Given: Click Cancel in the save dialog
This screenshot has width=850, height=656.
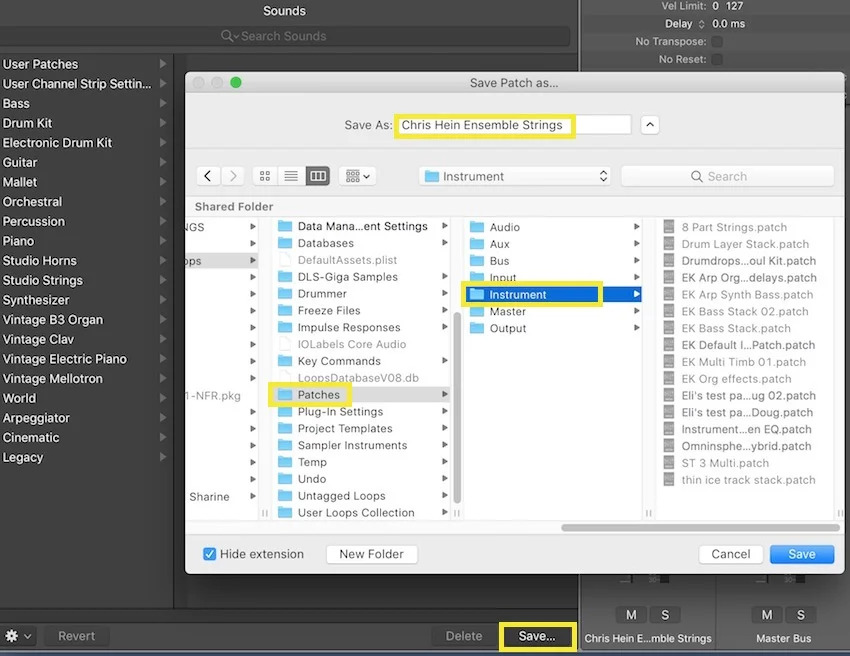Looking at the screenshot, I should [x=731, y=554].
